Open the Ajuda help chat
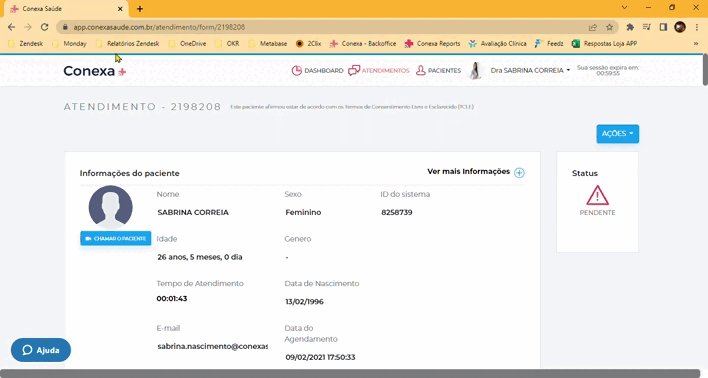 (x=41, y=350)
